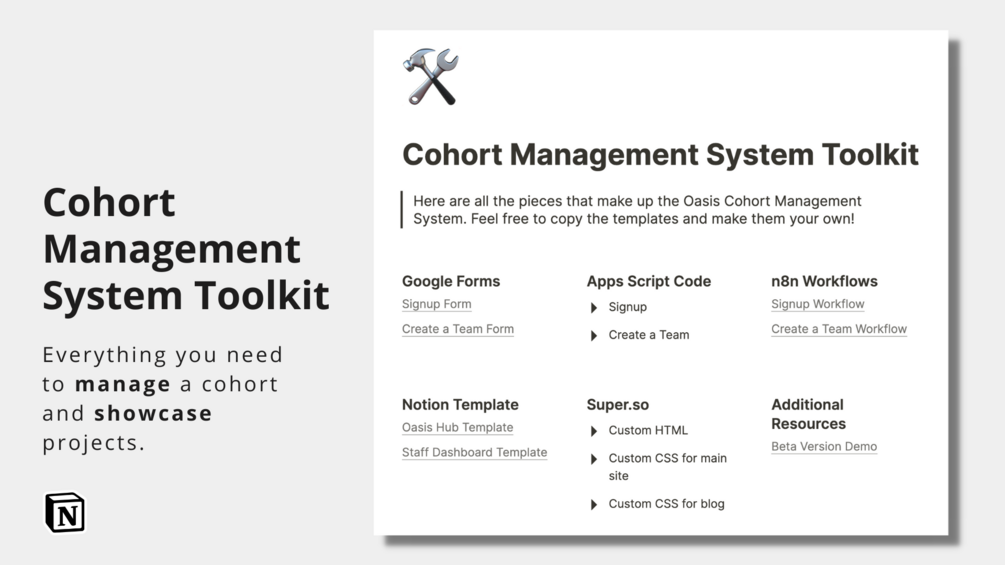Expand the Custom HTML toggle arrow

pos(594,431)
